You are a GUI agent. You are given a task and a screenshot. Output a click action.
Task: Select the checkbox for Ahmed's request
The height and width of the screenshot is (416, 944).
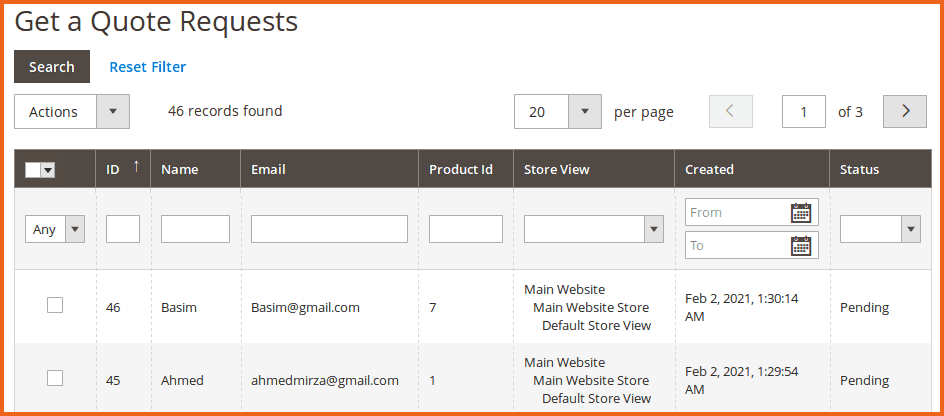pos(55,378)
